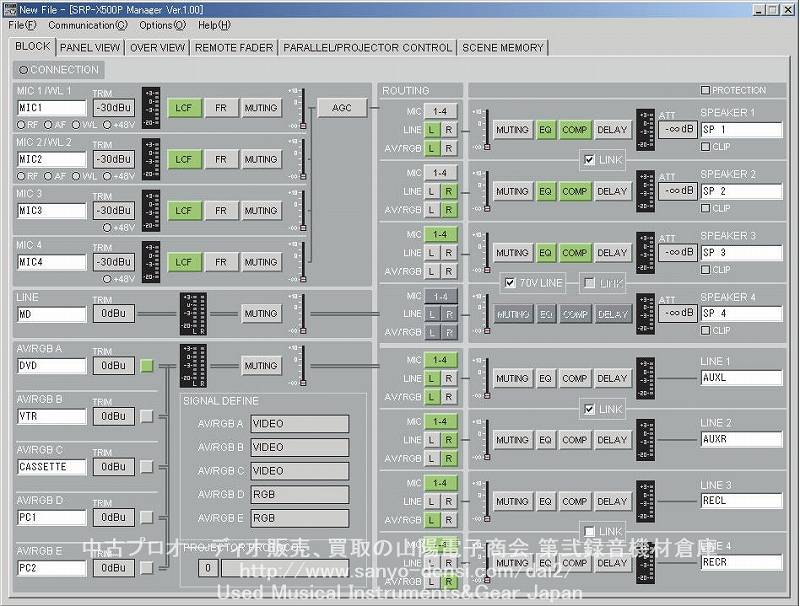Click the projector protocol 0 button
This screenshot has width=800, height=606.
pos(208,568)
